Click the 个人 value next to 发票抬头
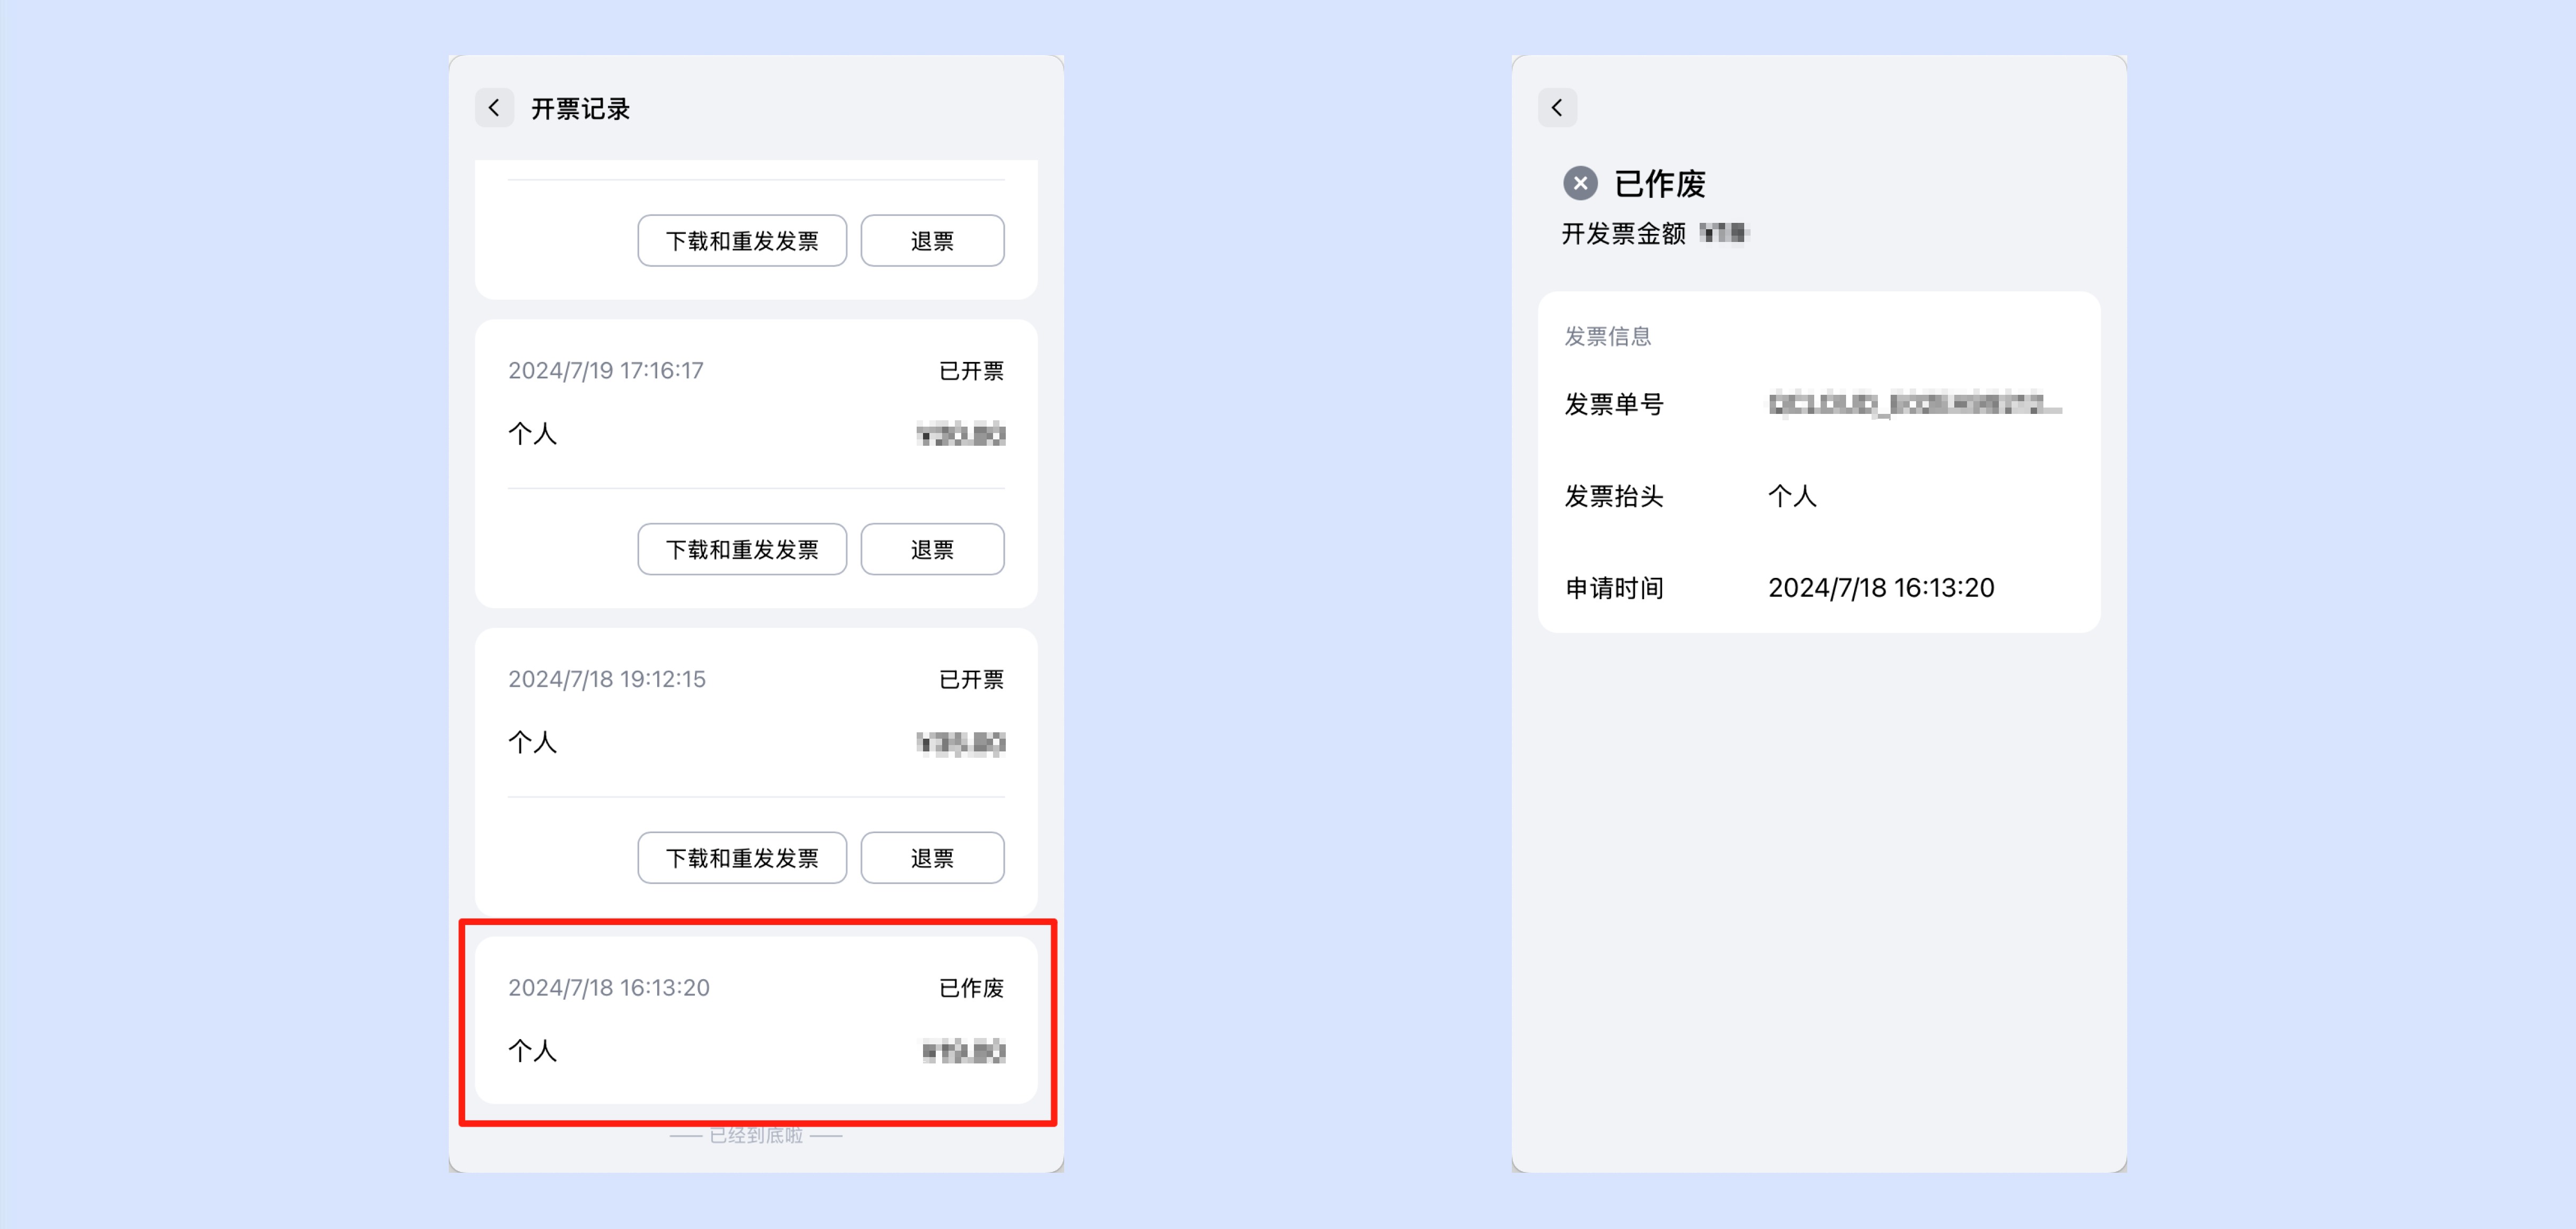 coord(1792,496)
